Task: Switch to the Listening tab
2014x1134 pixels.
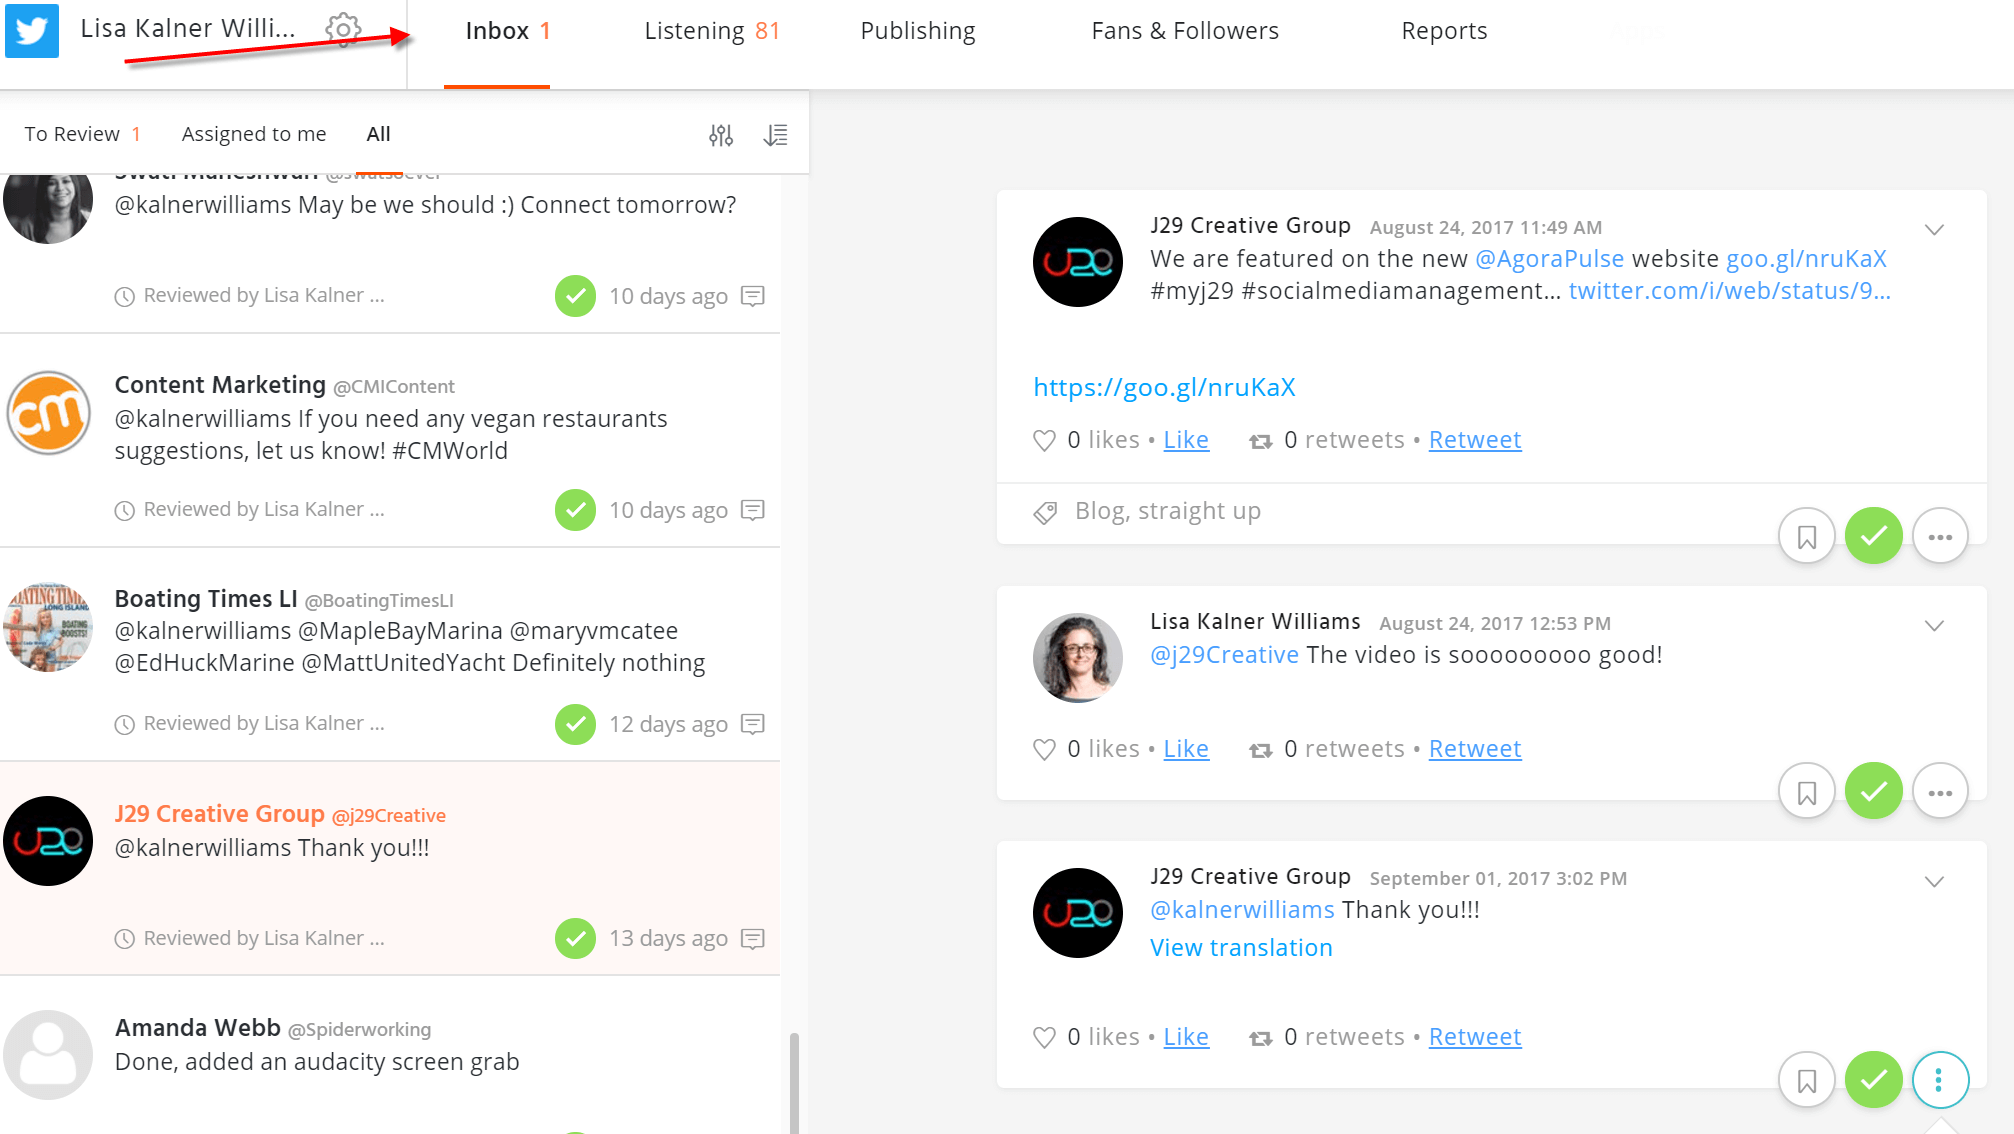Action: pos(712,31)
